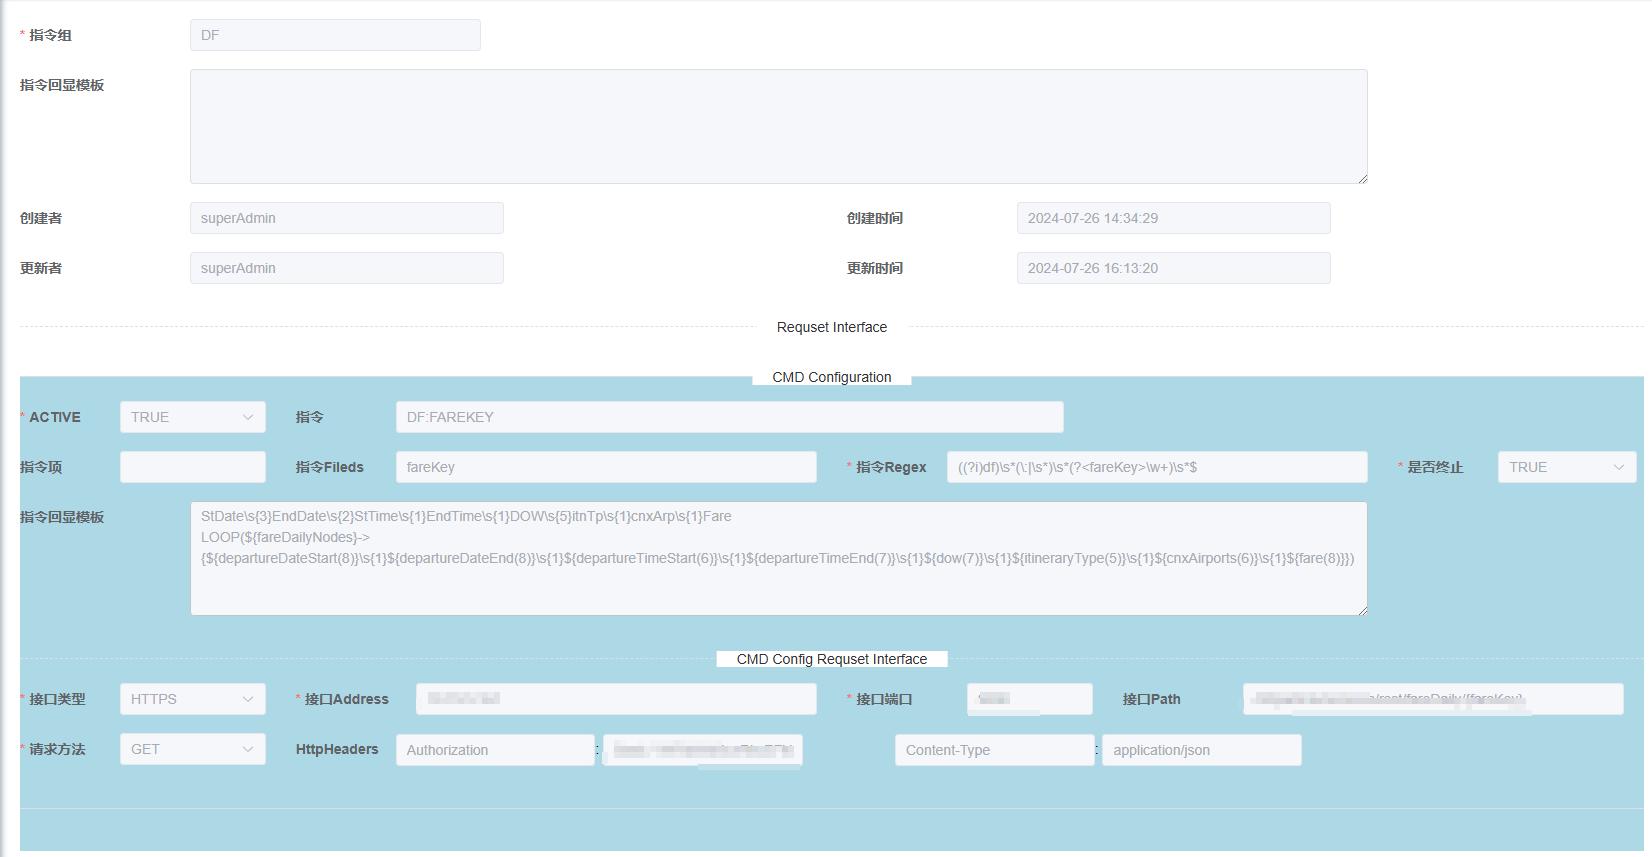Image resolution: width=1652 pixels, height=857 pixels.
Task: Open the ACTIVE dropdown showing TRUE
Action: [x=192, y=417]
